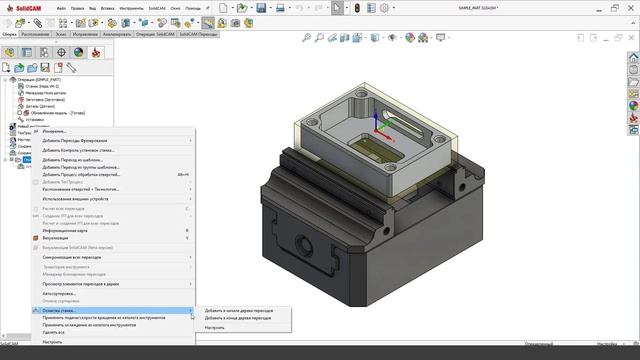Open the Options gear icon
The image size is (640, 360).
tap(384, 8)
